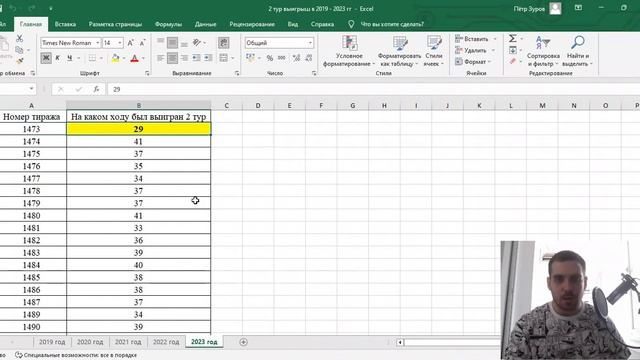Click the AutoSum sigma icon
The width and height of the screenshot is (640, 360).
(x=513, y=38)
